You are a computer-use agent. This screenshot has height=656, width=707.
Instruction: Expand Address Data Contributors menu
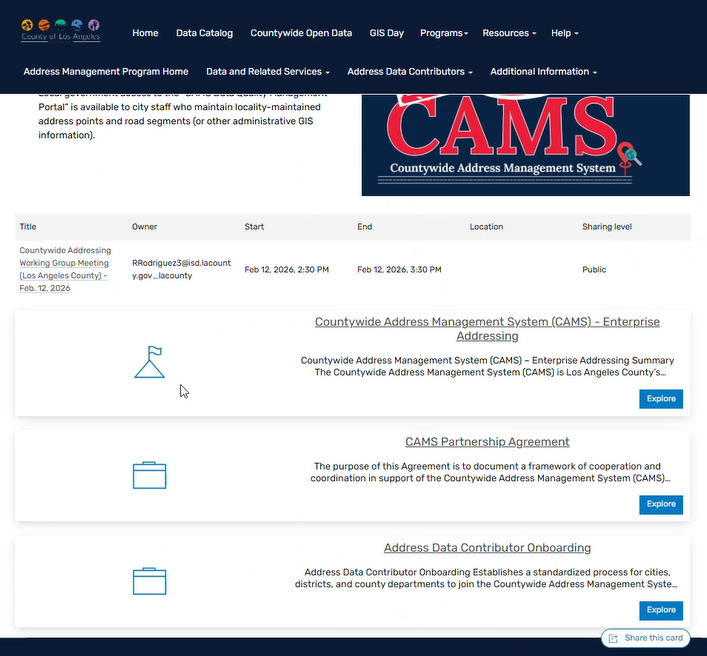pyautogui.click(x=410, y=72)
